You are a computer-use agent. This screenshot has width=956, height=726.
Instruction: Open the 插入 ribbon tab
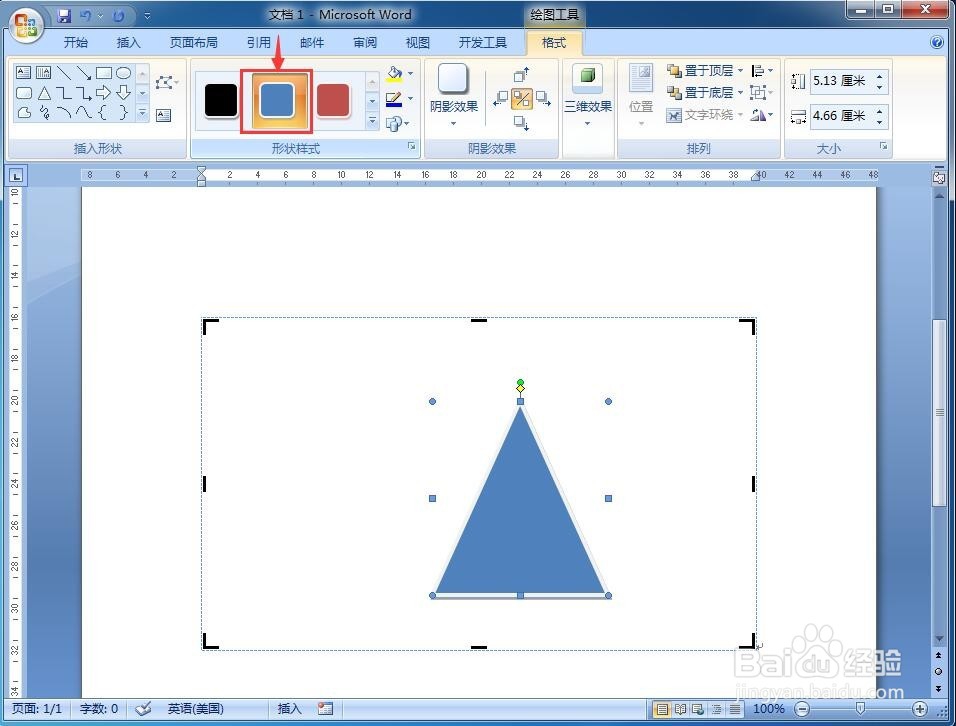(129, 43)
